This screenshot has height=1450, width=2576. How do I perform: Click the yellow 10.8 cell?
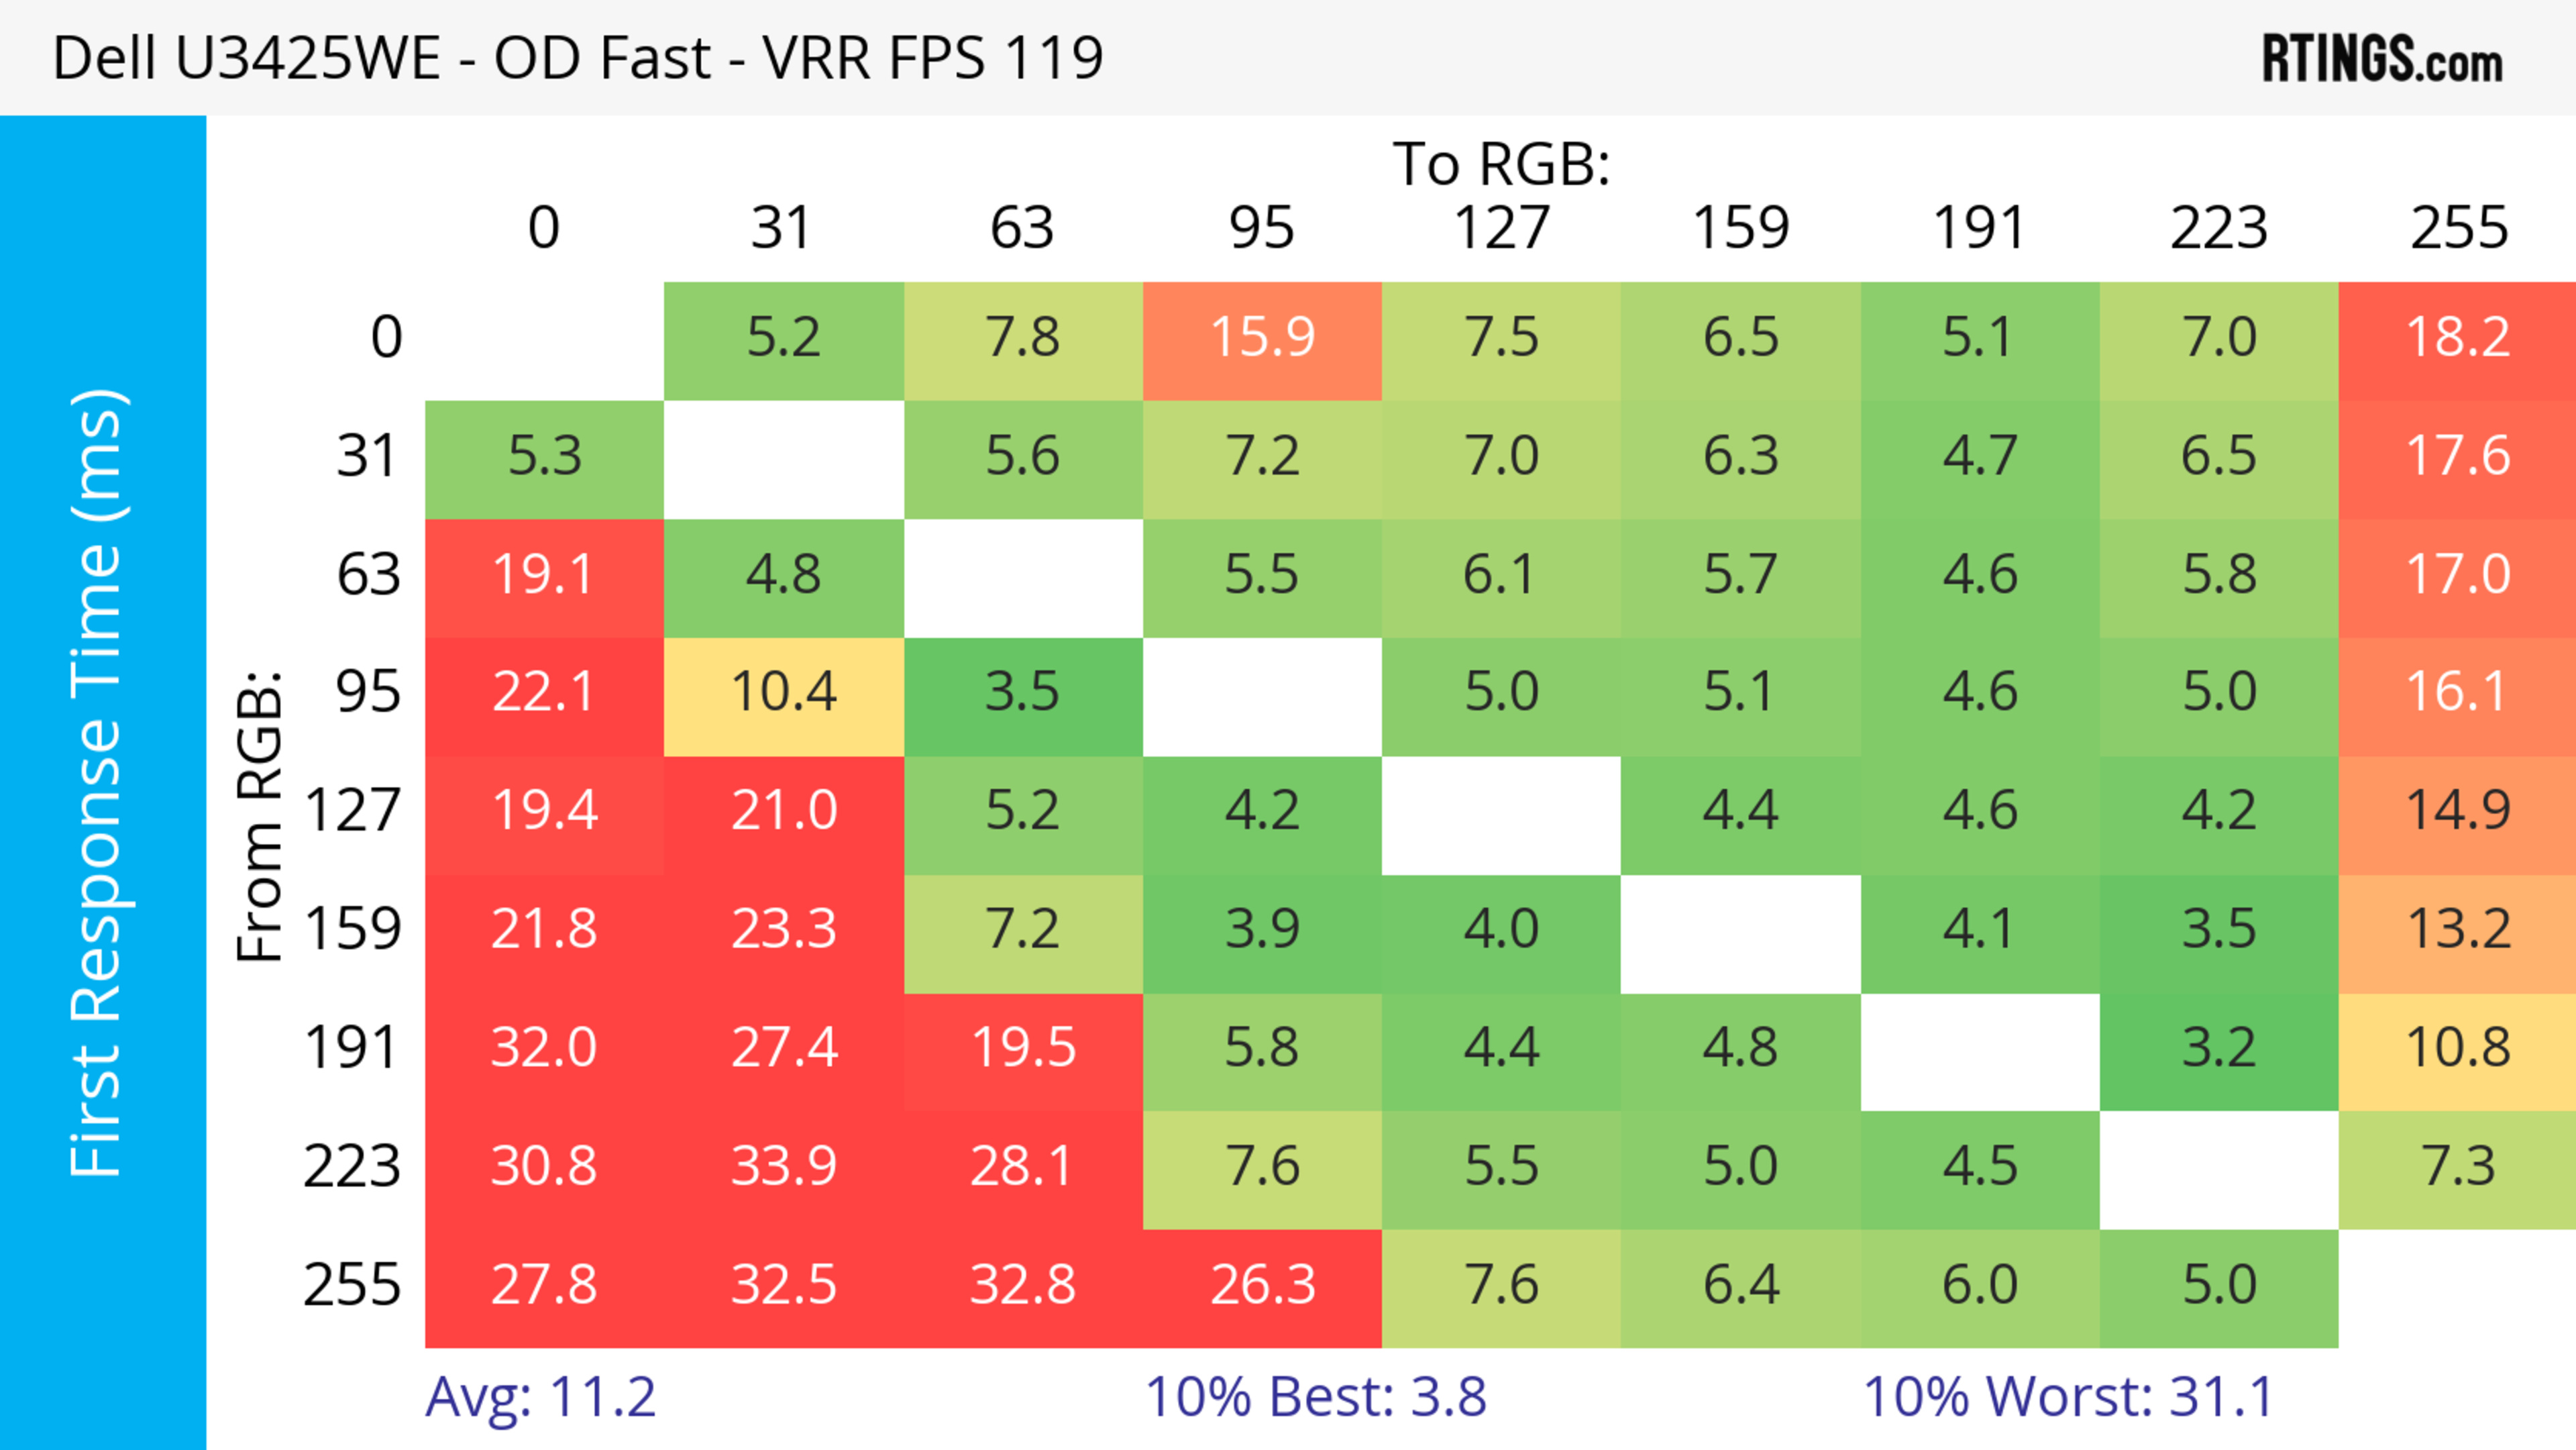(x=2457, y=1048)
